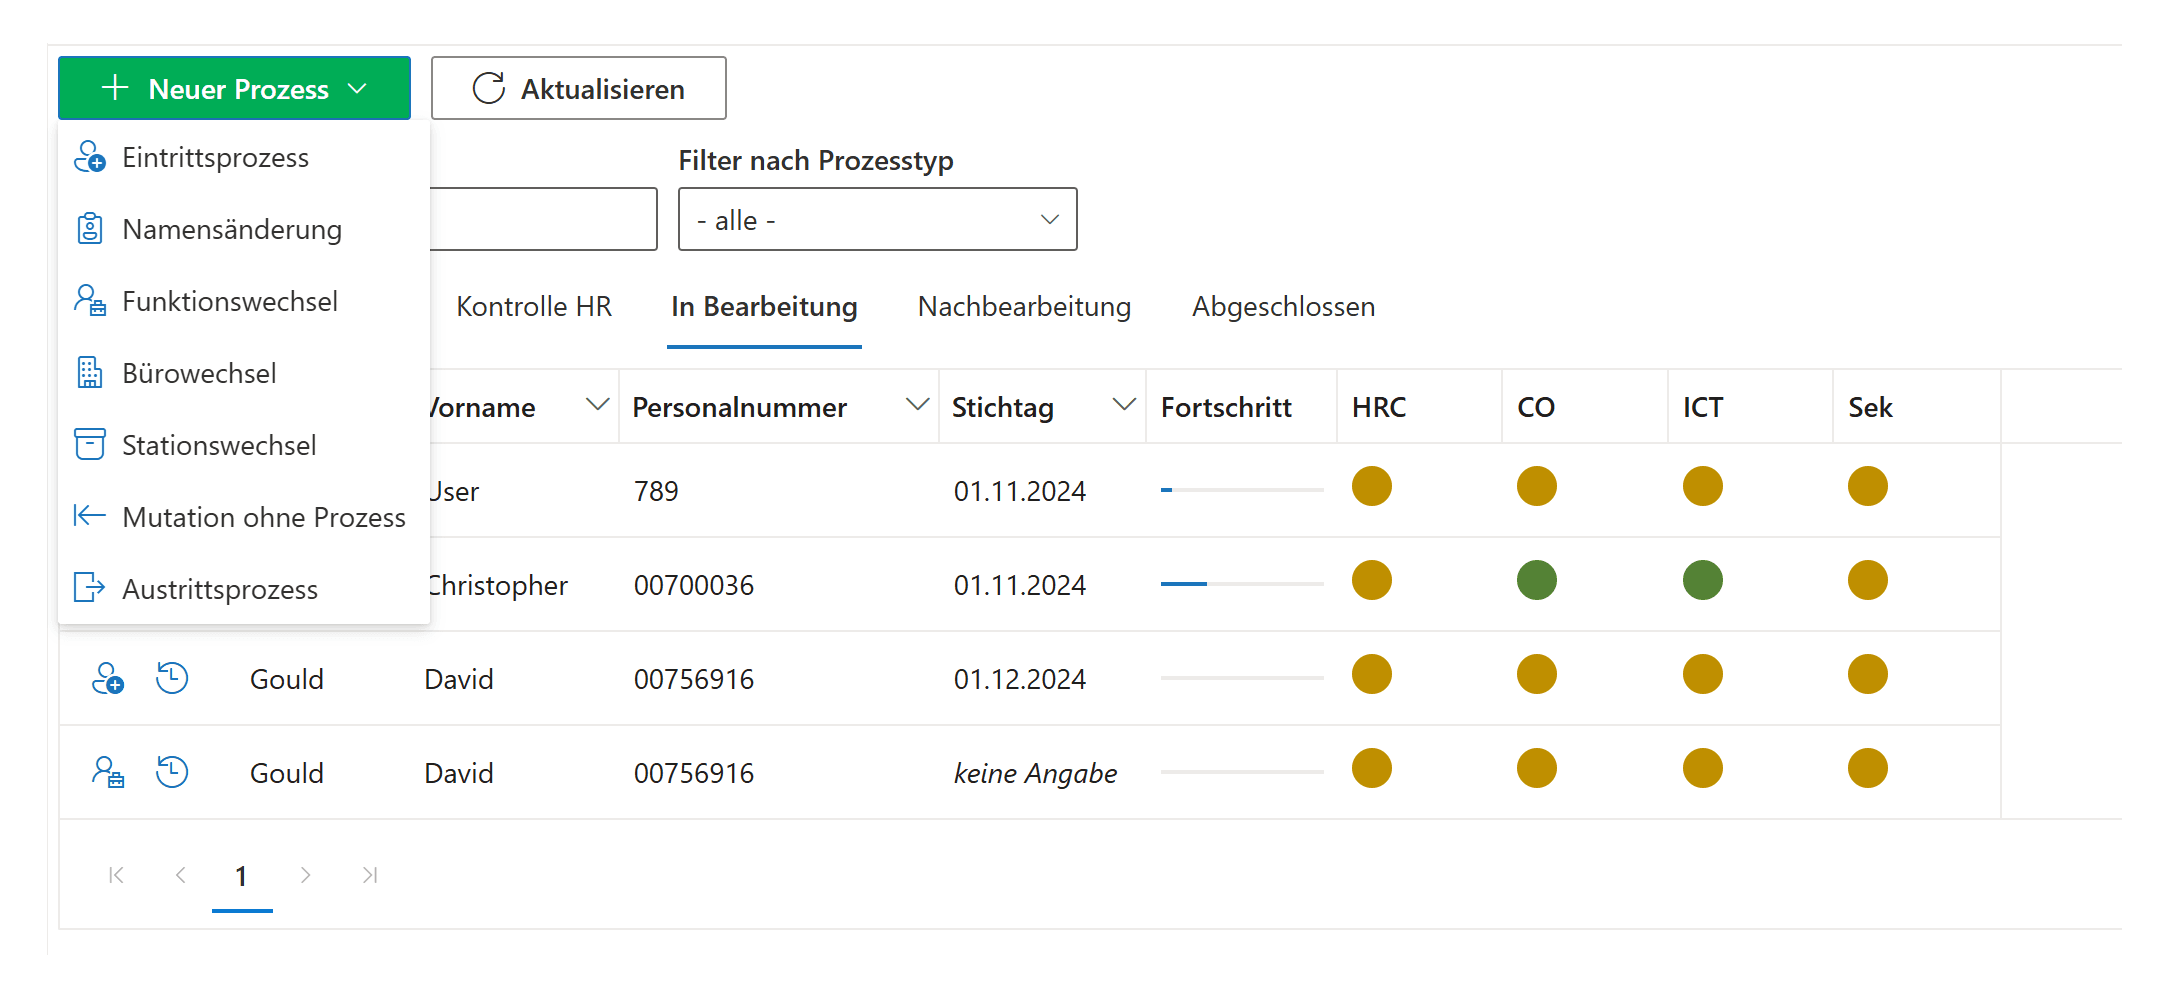The height and width of the screenshot is (995, 2177).
Task: Click the first-page pagination icon
Action: (x=116, y=874)
